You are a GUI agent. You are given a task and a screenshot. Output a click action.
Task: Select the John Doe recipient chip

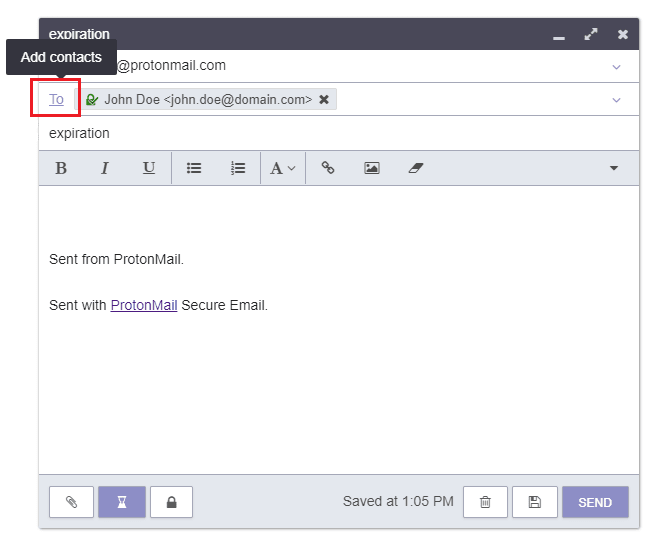[x=208, y=100]
